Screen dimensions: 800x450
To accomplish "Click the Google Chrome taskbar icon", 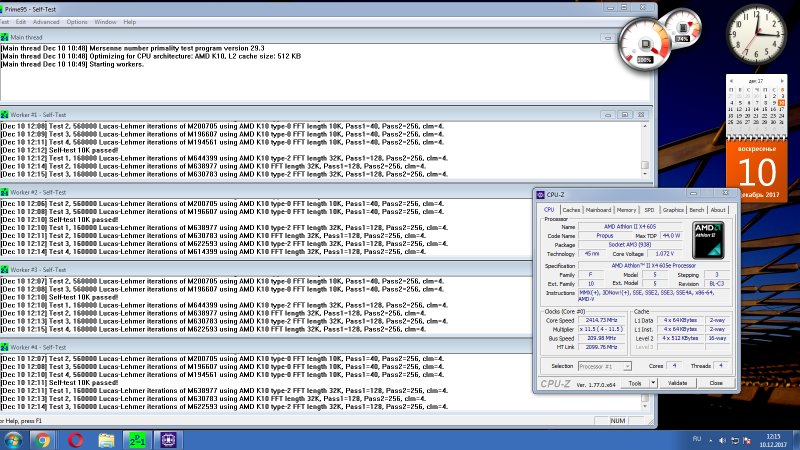I will [x=44, y=439].
